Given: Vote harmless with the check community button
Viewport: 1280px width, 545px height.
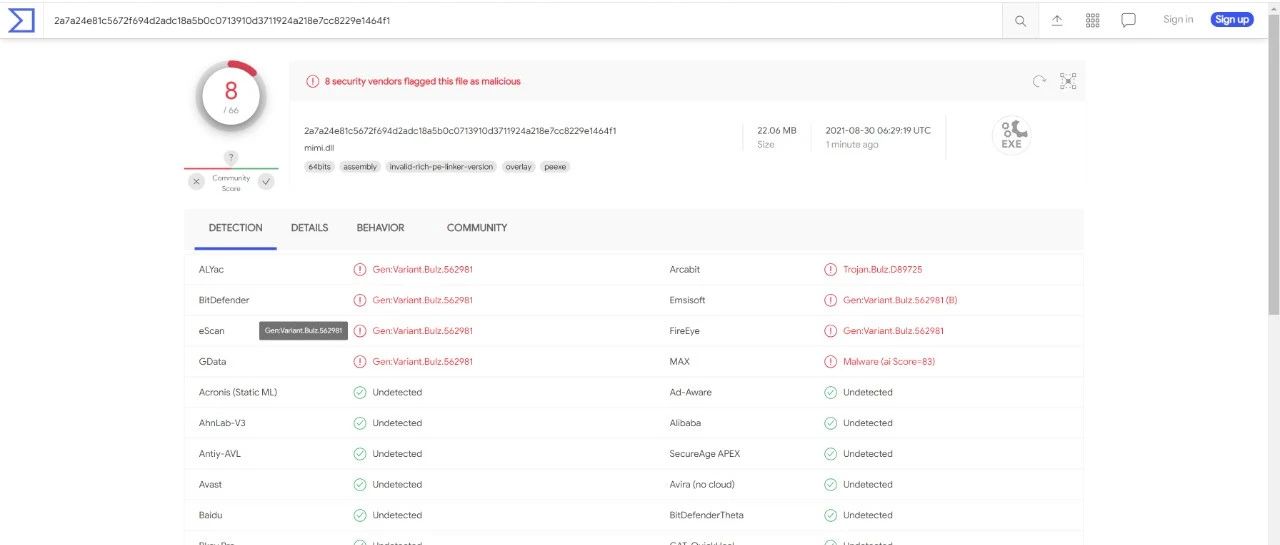Looking at the screenshot, I should coord(266,181).
